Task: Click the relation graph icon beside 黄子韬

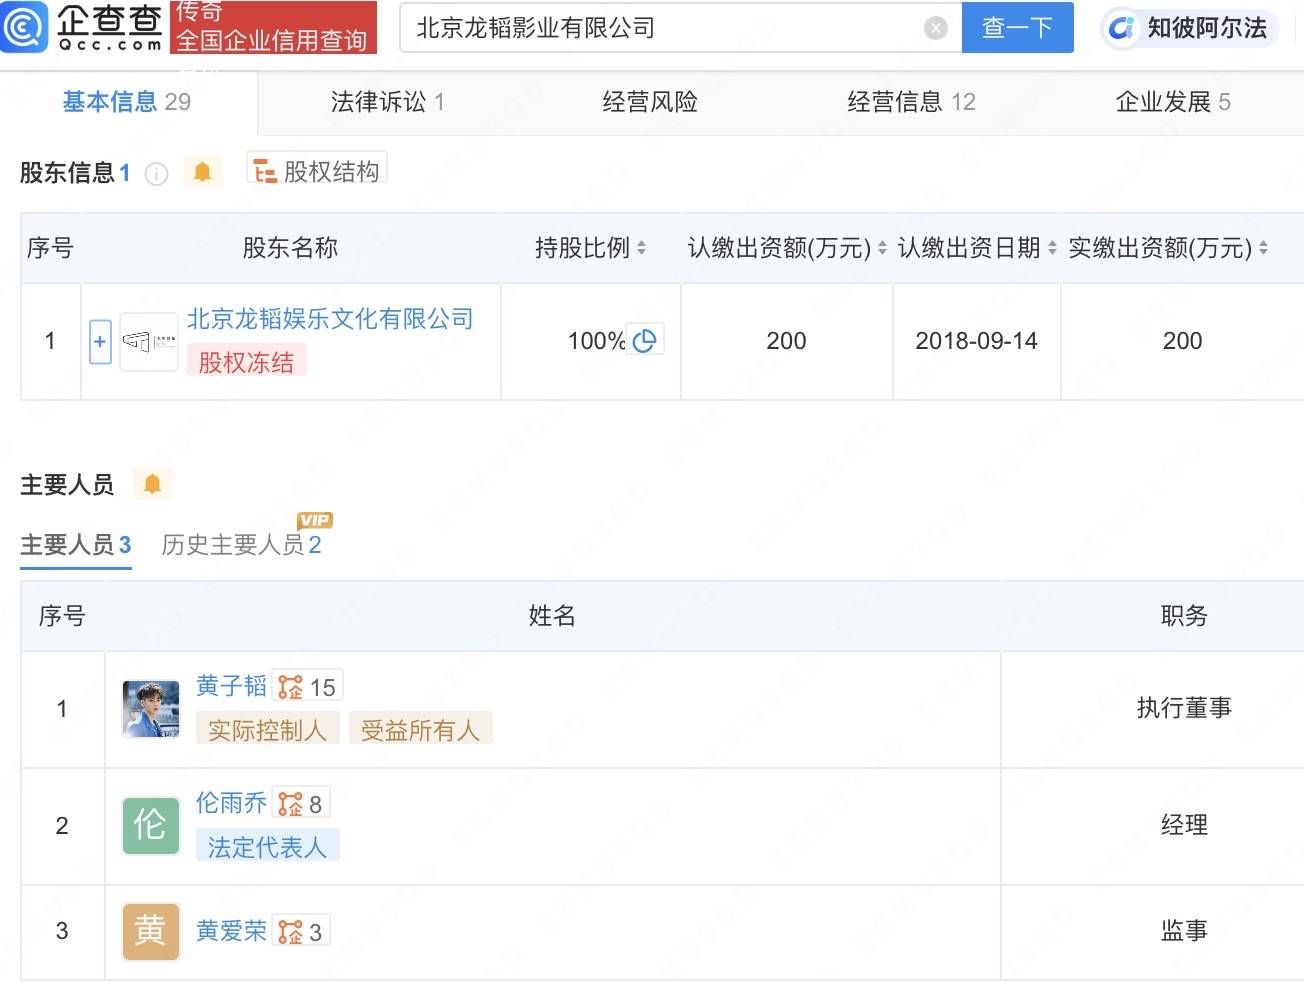Action: [290, 687]
